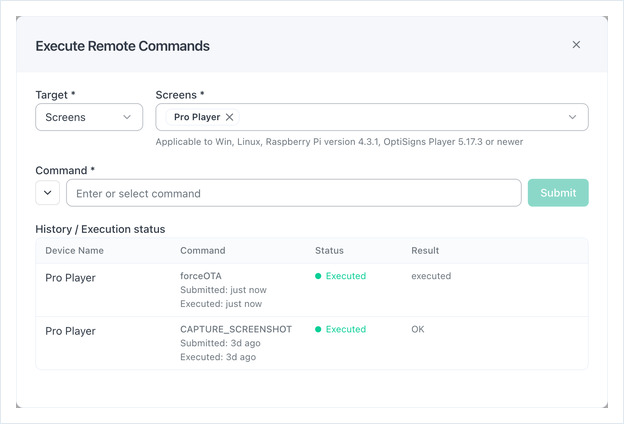Screen dimensions: 624x424
Task: Select the Pro Player chip label
Action: coord(197,117)
